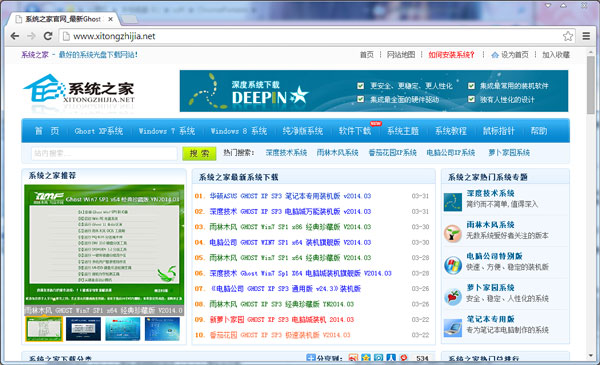Share via the Weibo red icon

tap(353, 358)
